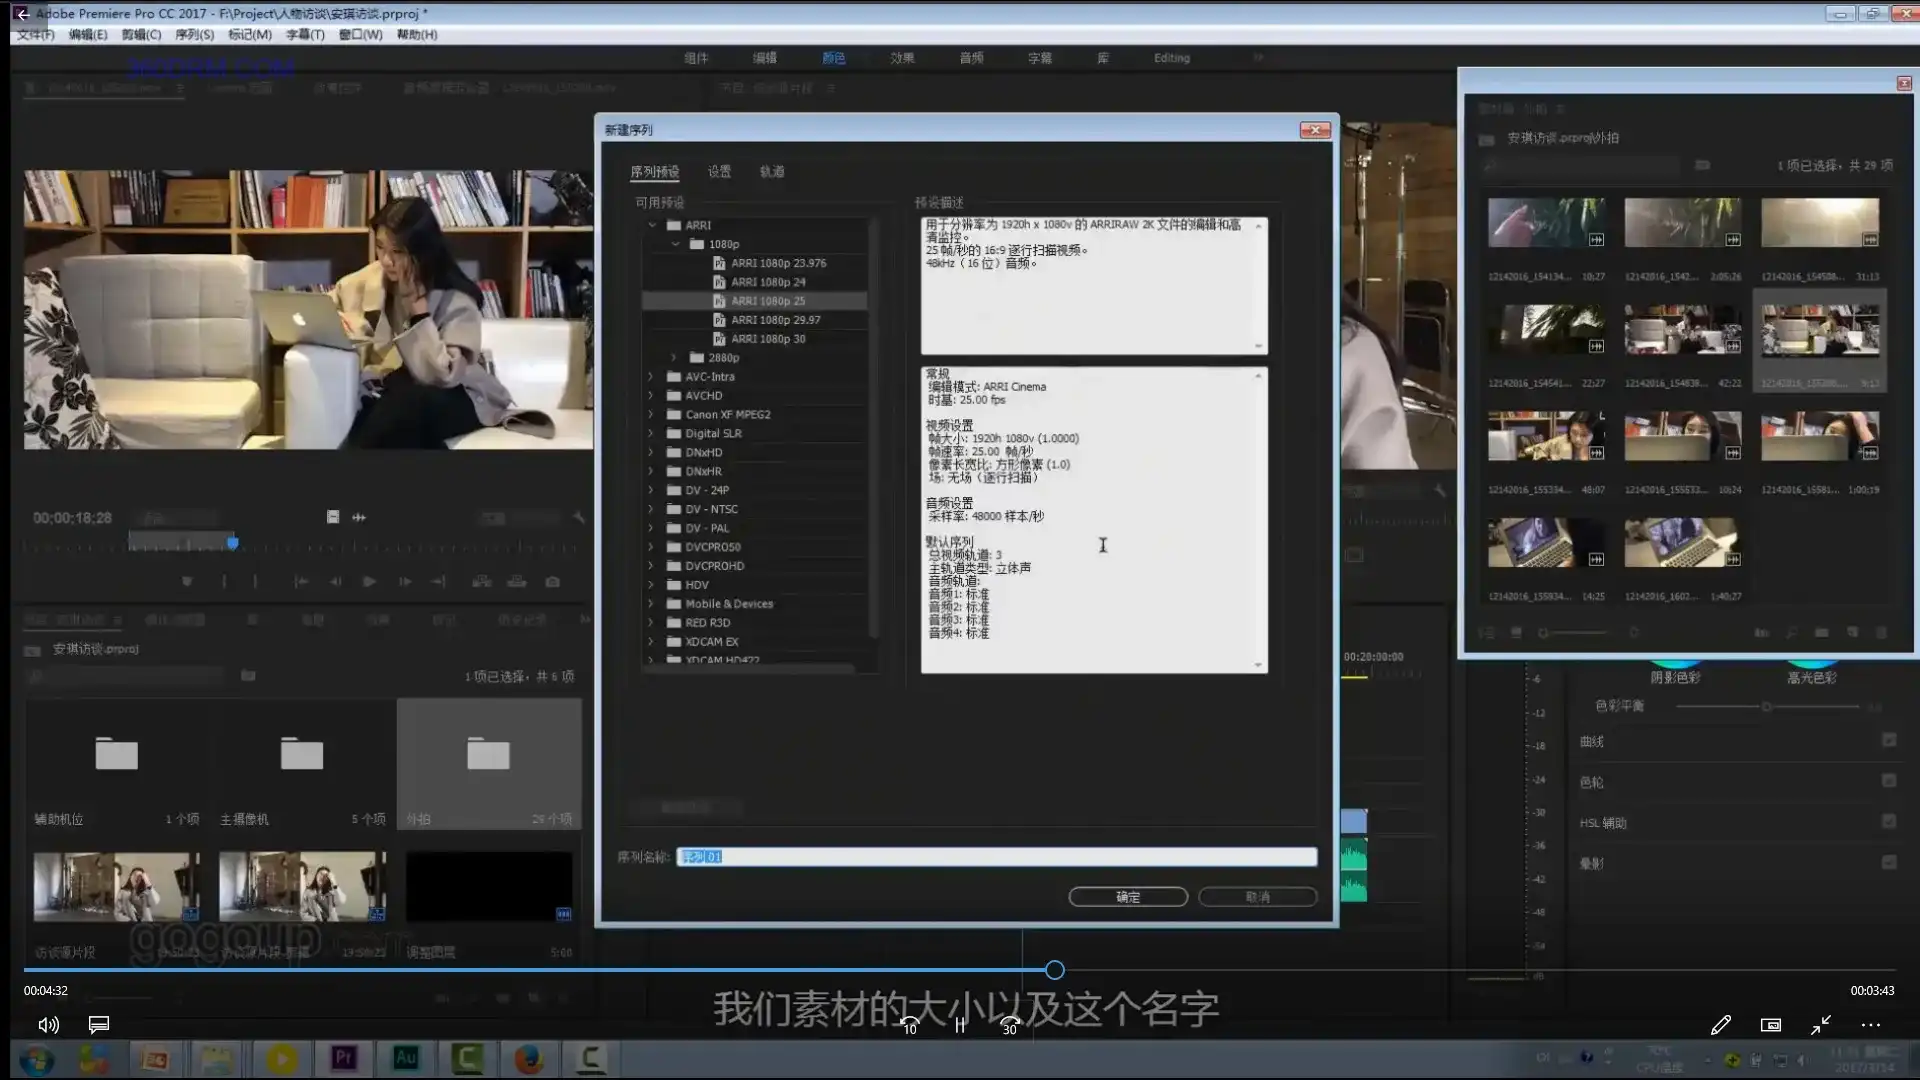
Task: Mute the video player volume
Action: [x=48, y=1025]
